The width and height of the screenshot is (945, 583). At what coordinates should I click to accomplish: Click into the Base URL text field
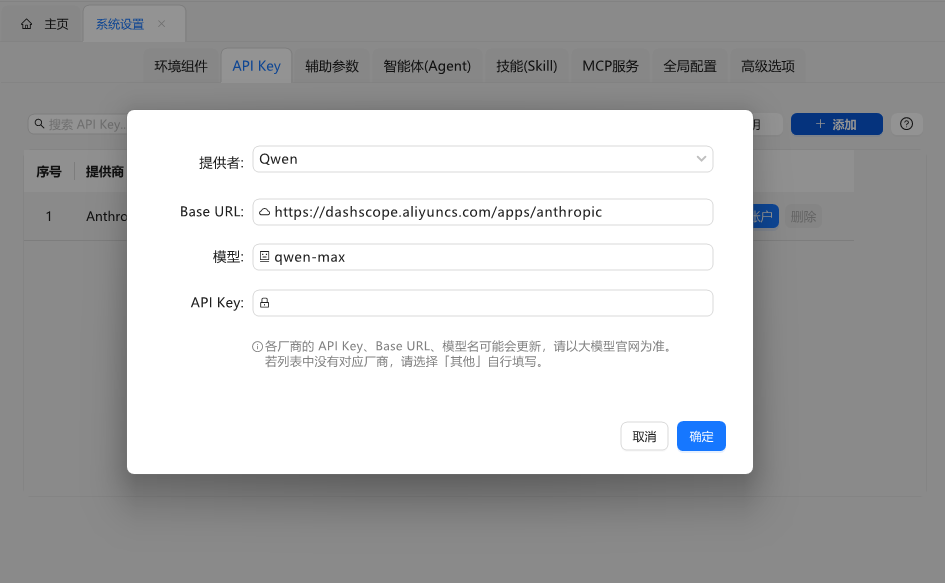pos(490,212)
